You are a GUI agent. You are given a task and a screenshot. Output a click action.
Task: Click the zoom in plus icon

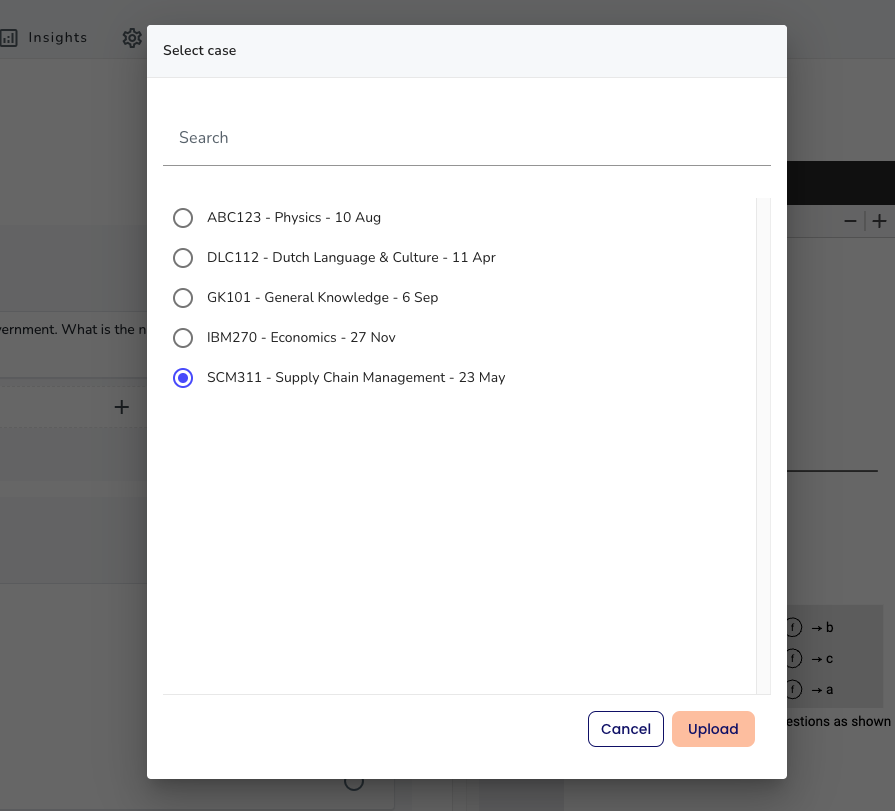click(879, 221)
